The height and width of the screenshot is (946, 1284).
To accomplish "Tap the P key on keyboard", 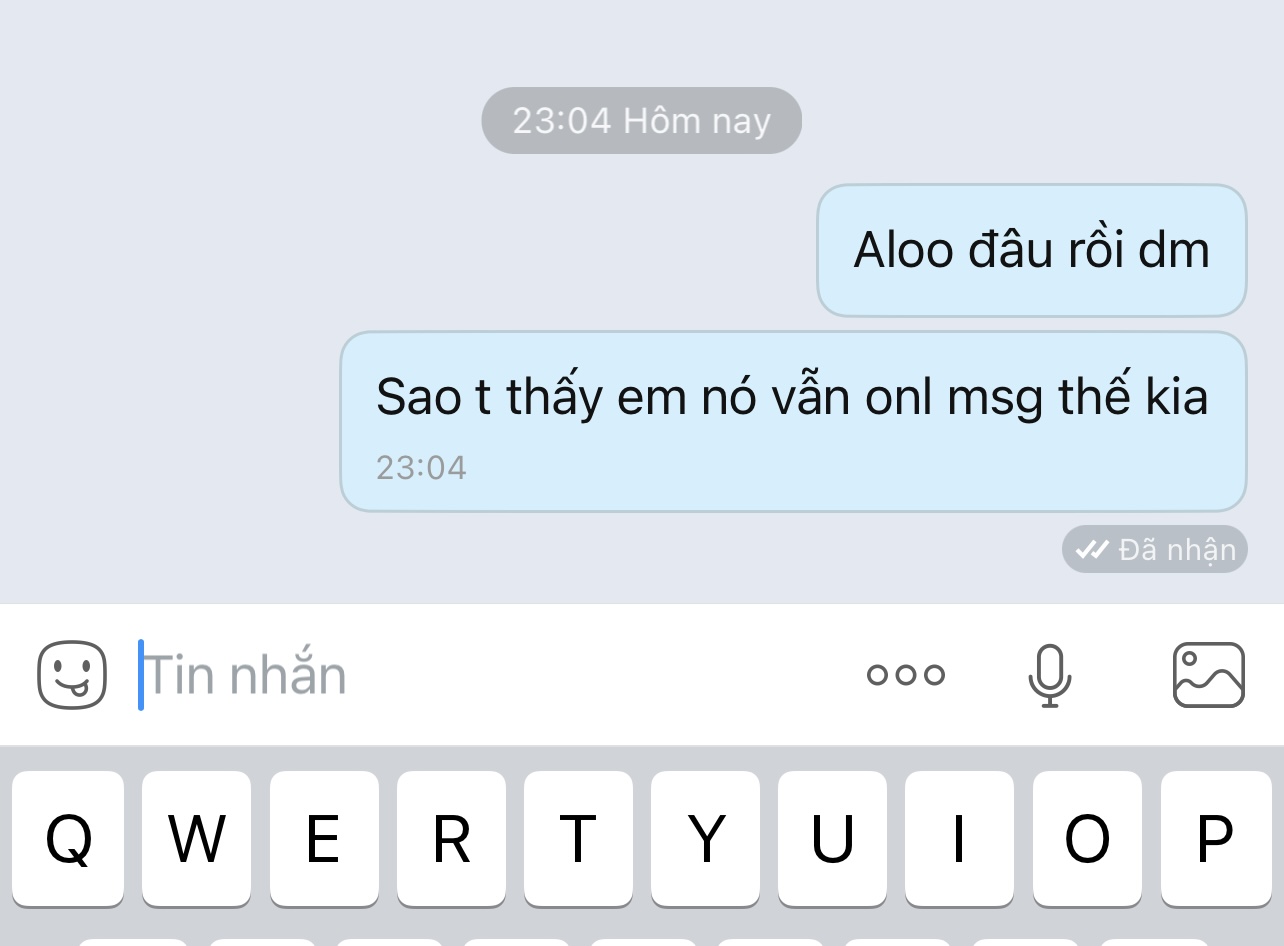I will [x=1215, y=838].
